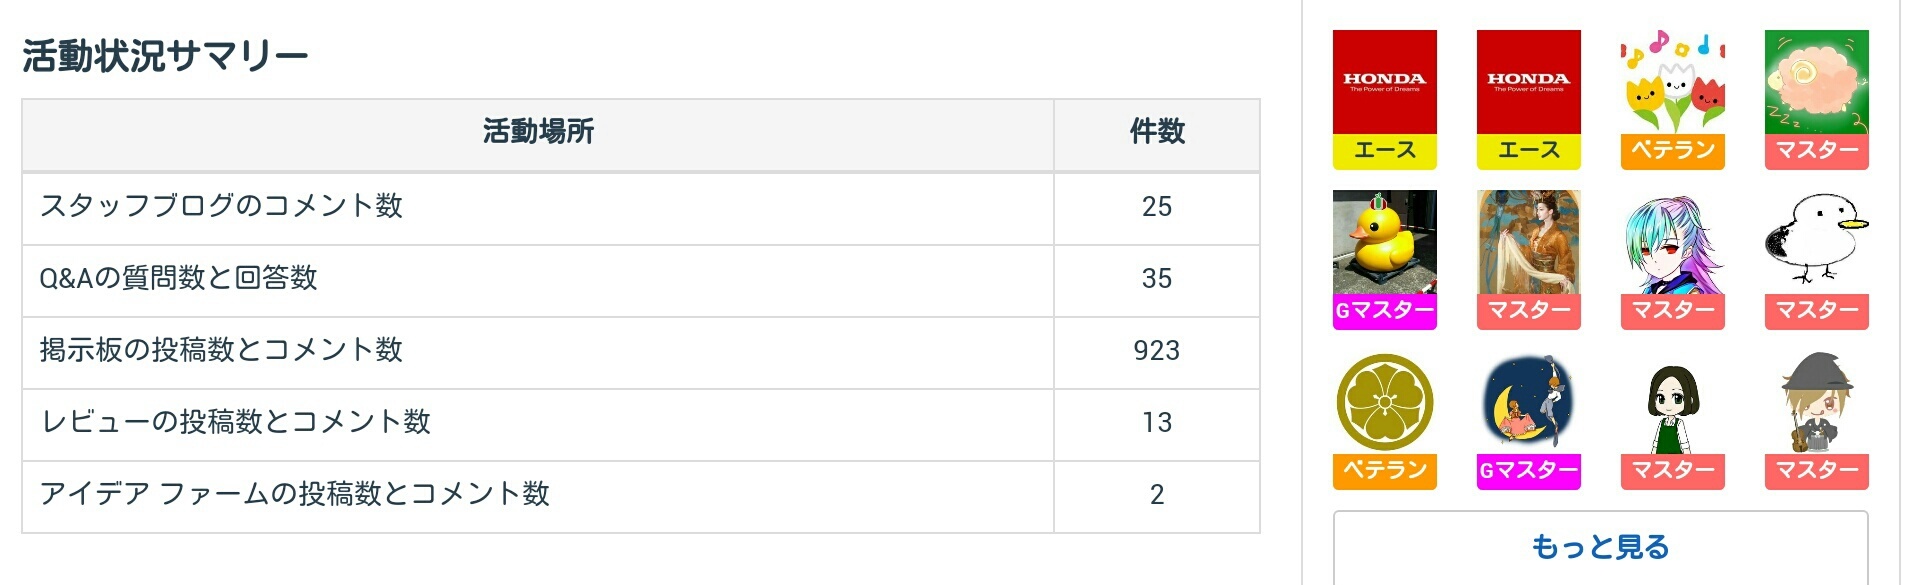Click the crescent moon fairy avatar
Screen dimensions: 1930x585
(1528, 402)
